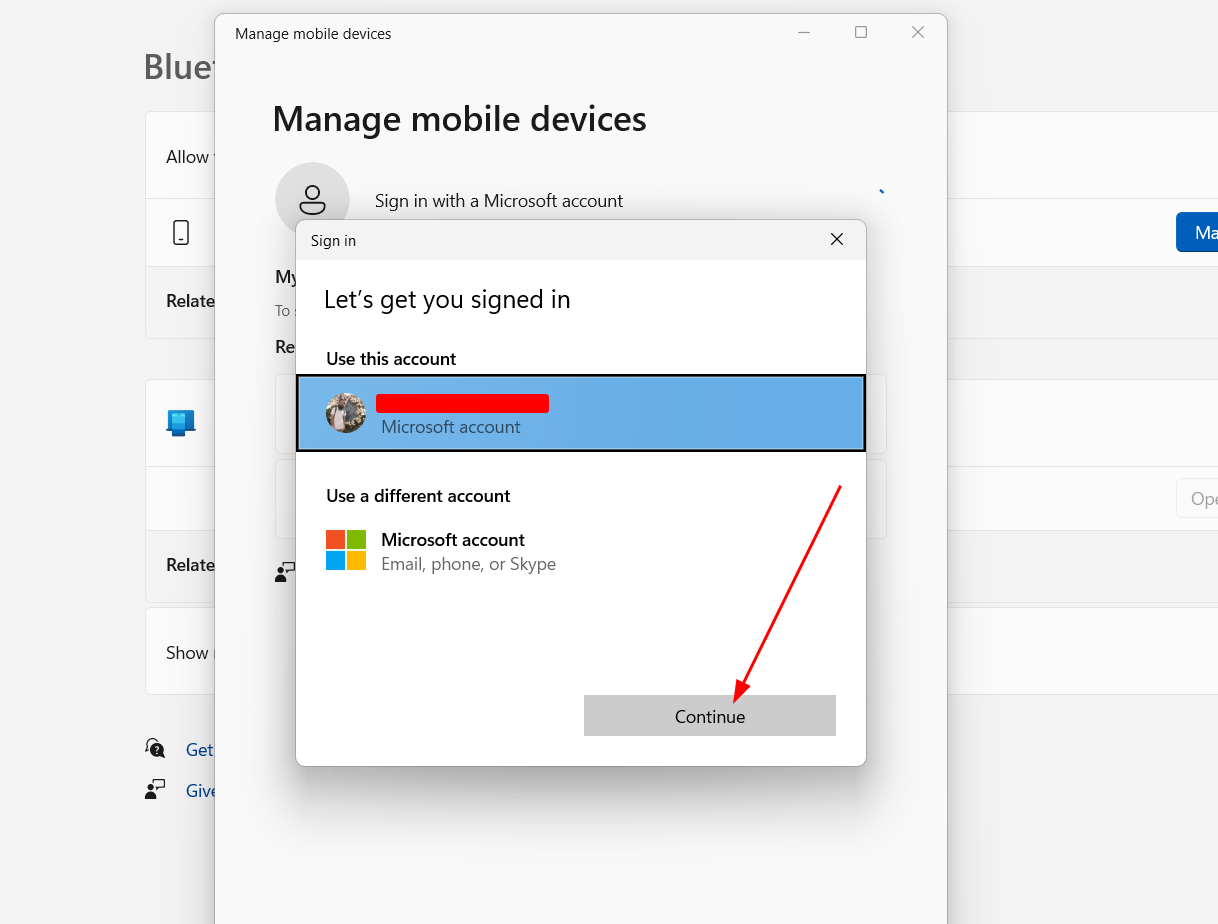This screenshot has width=1218, height=924.
Task: Click the blue device icon in Settings window
Action: click(181, 423)
